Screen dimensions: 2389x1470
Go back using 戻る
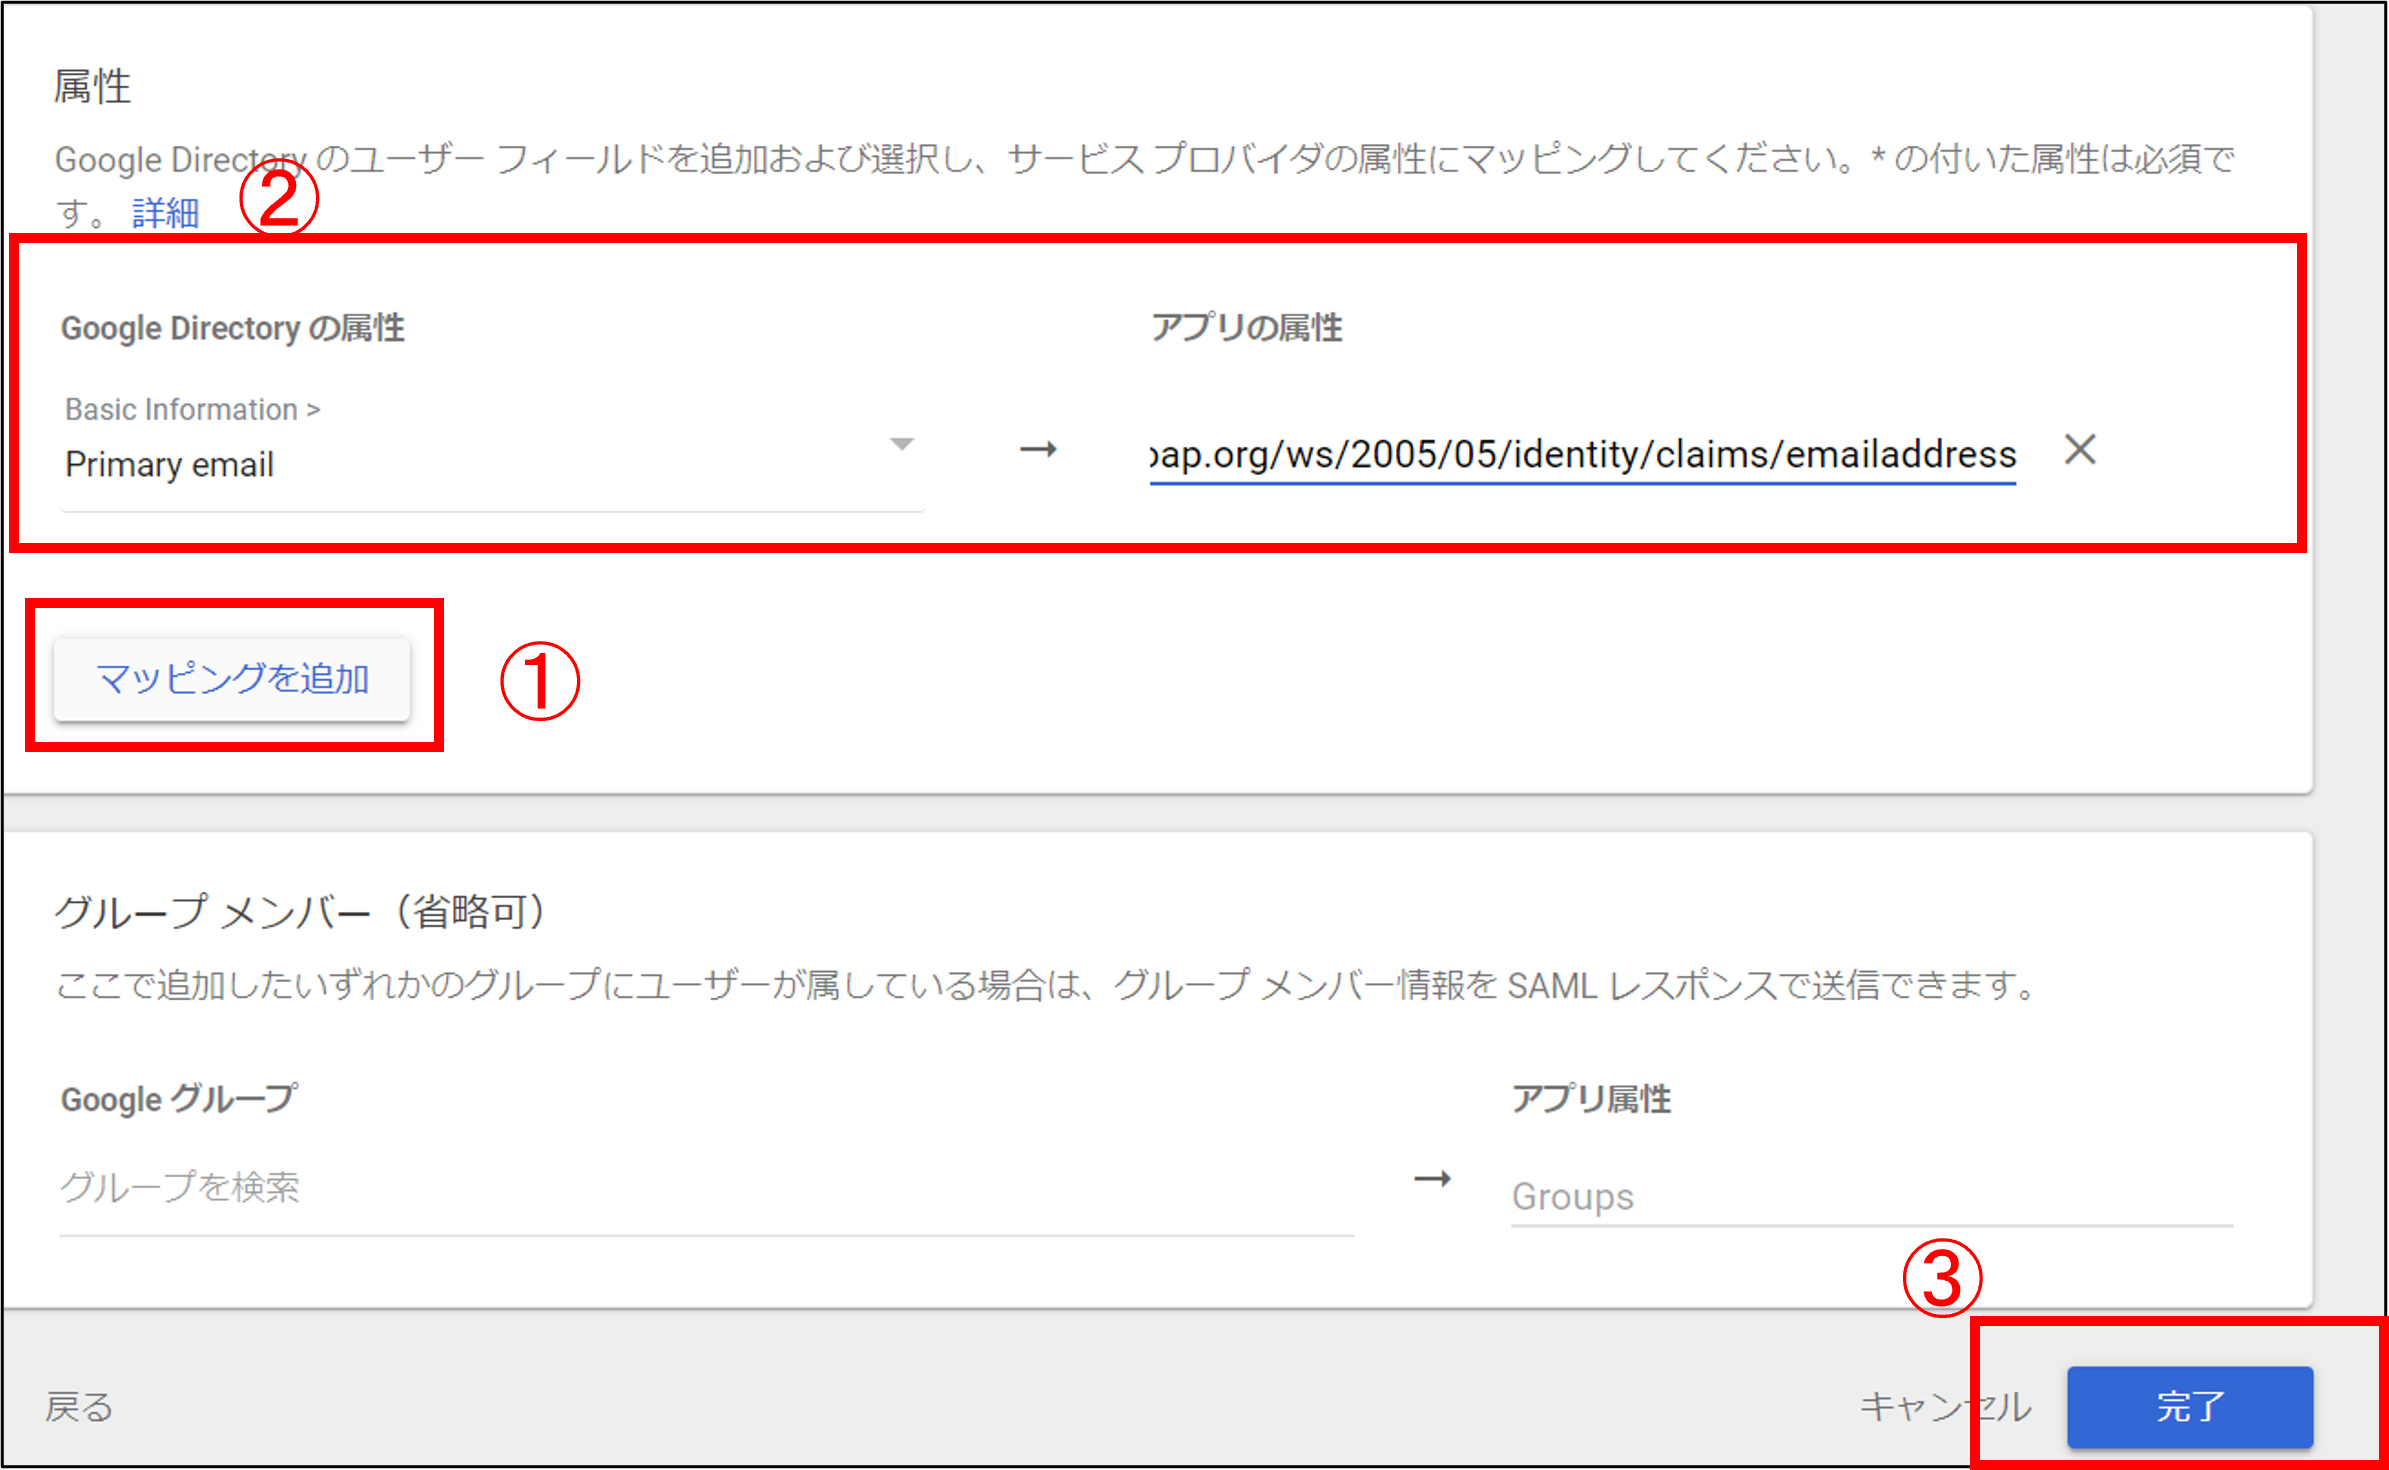coord(80,1406)
